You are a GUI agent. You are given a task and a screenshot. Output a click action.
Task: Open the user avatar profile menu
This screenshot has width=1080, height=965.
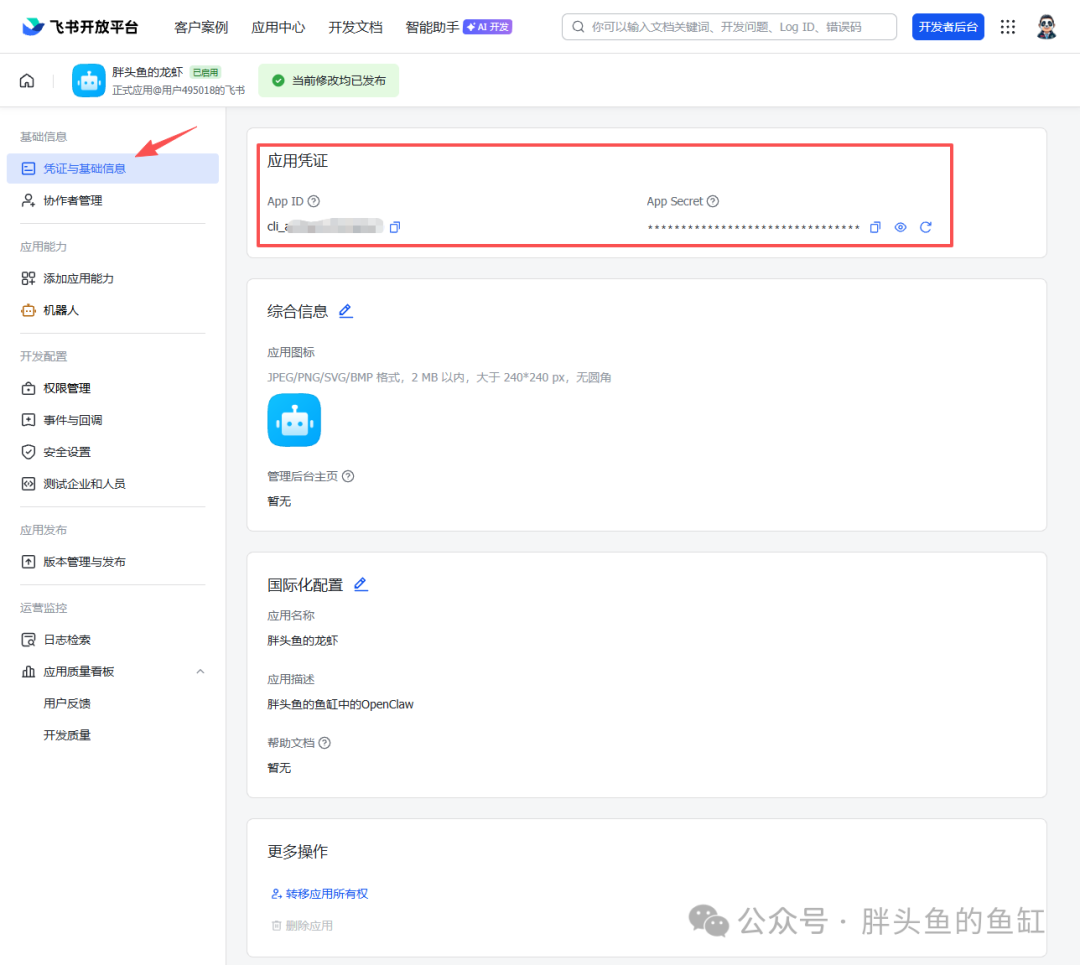click(x=1046, y=27)
